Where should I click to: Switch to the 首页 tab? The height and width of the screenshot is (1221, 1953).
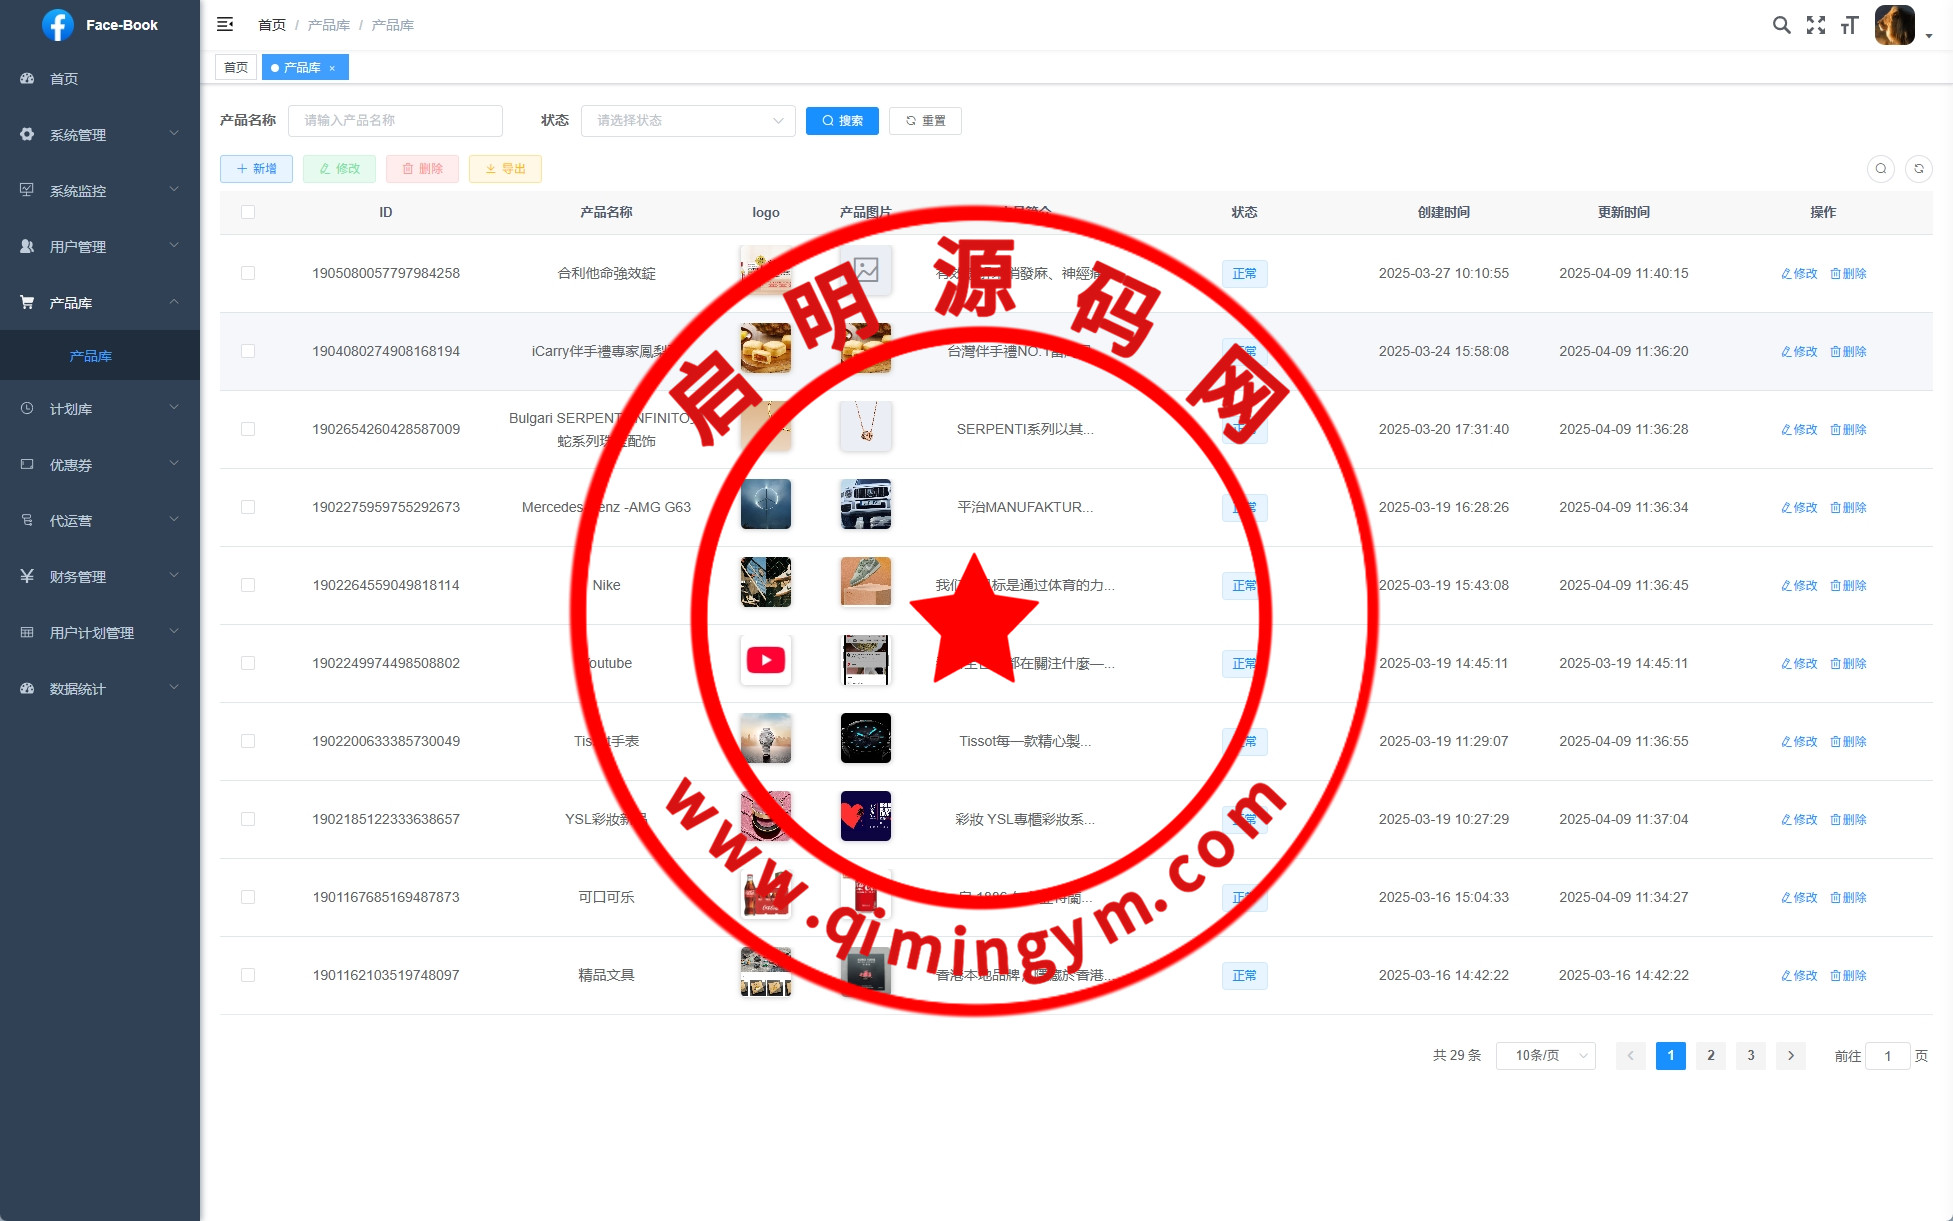coord(236,68)
